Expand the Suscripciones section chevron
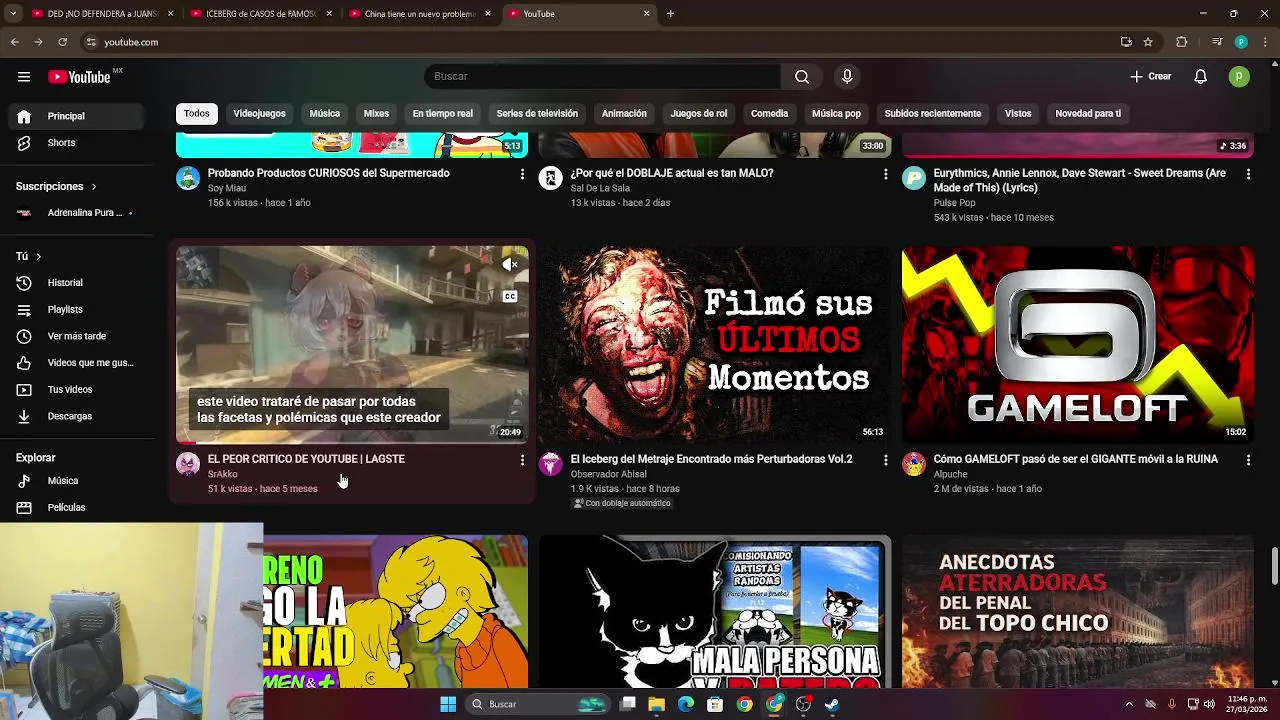 pos(94,187)
